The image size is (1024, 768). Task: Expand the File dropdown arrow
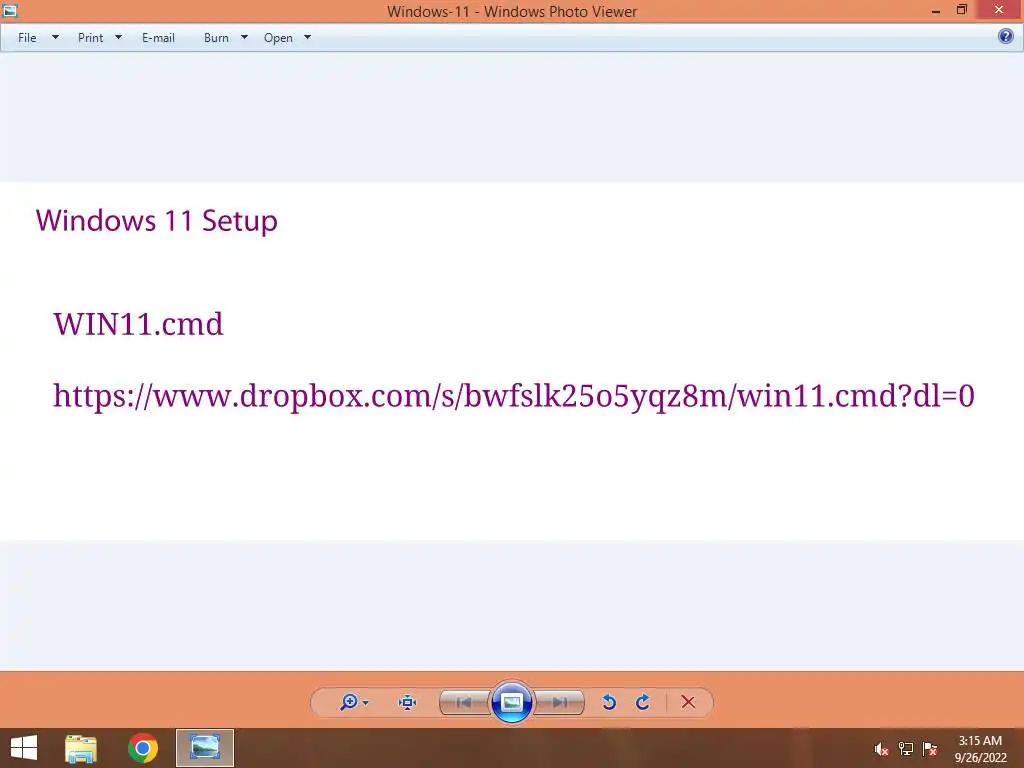[x=56, y=37]
